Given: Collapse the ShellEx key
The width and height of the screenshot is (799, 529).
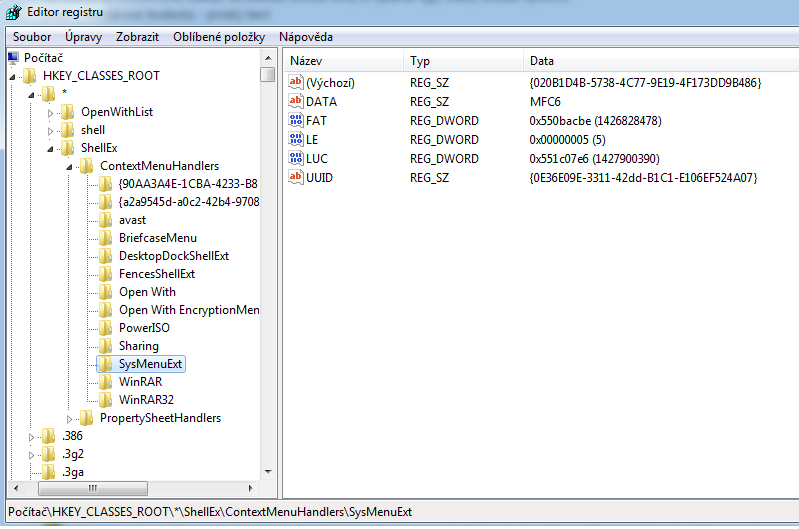Looking at the screenshot, I should pyautogui.click(x=50, y=149).
